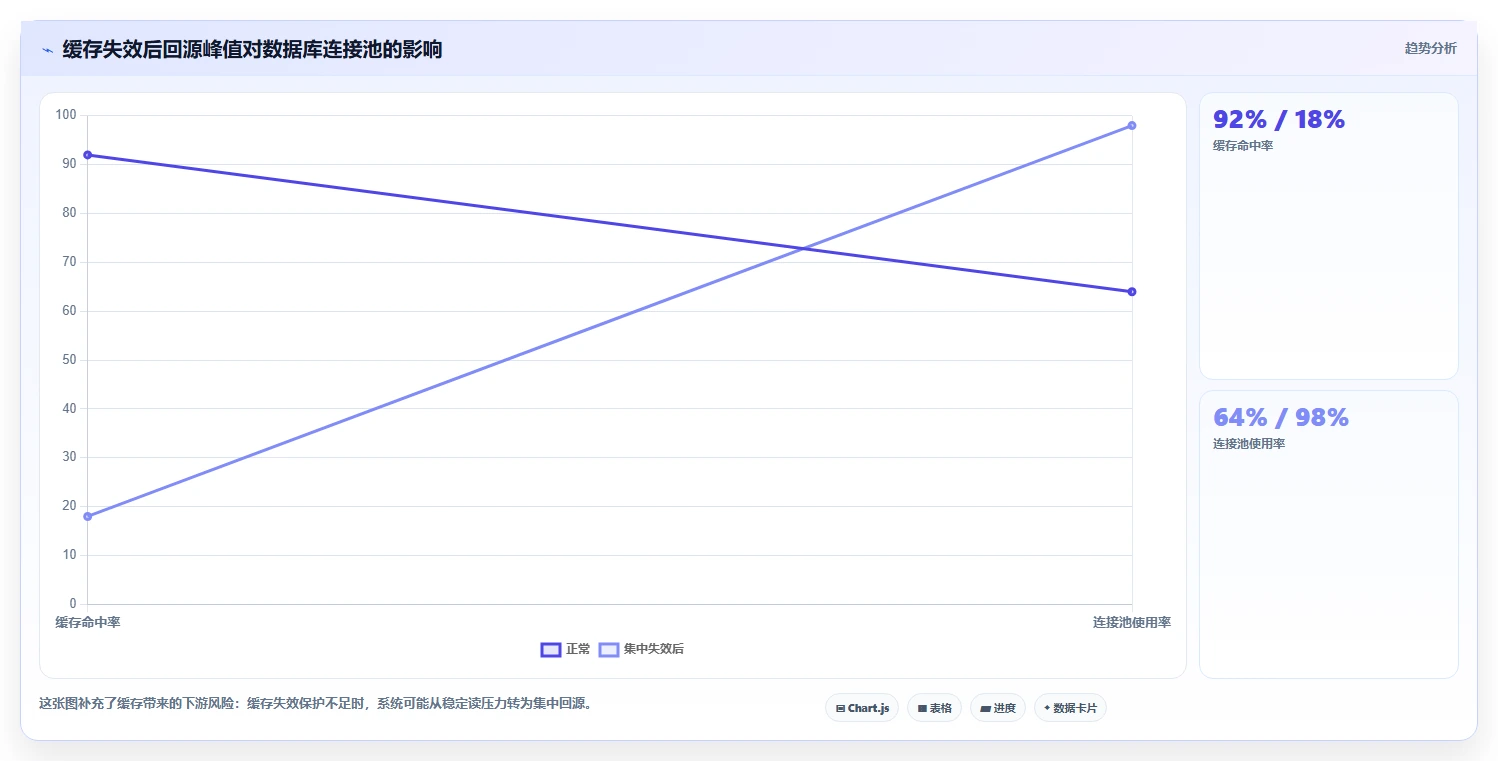Screen dimensions: 1498x761
Task: Click the 正常 legend label text
Action: (578, 650)
